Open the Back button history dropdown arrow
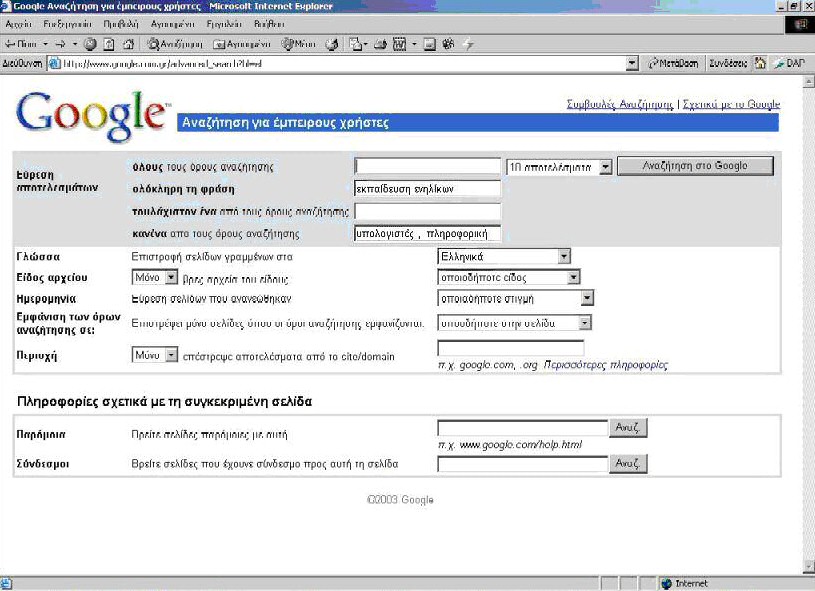The image size is (815, 591). (x=45, y=44)
